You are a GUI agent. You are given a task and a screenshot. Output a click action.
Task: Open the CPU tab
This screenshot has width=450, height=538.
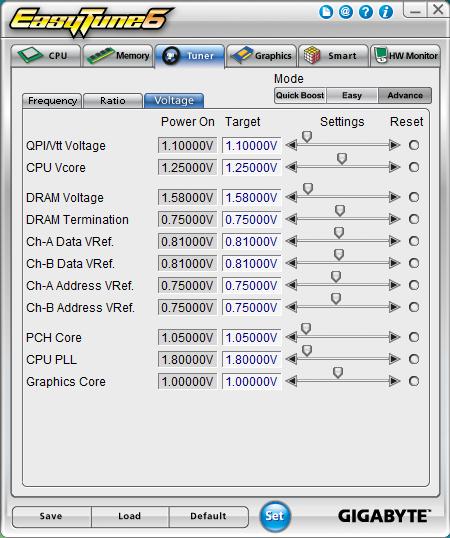click(46, 56)
